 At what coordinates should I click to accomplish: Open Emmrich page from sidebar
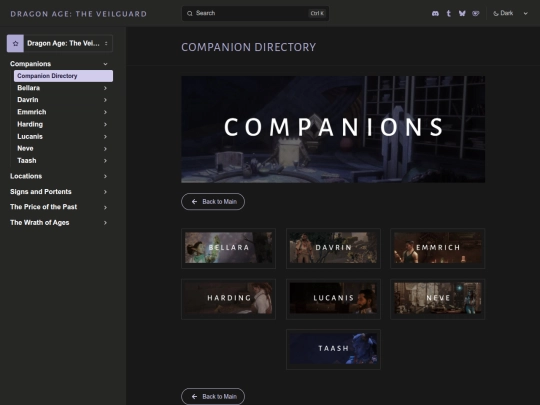32,112
